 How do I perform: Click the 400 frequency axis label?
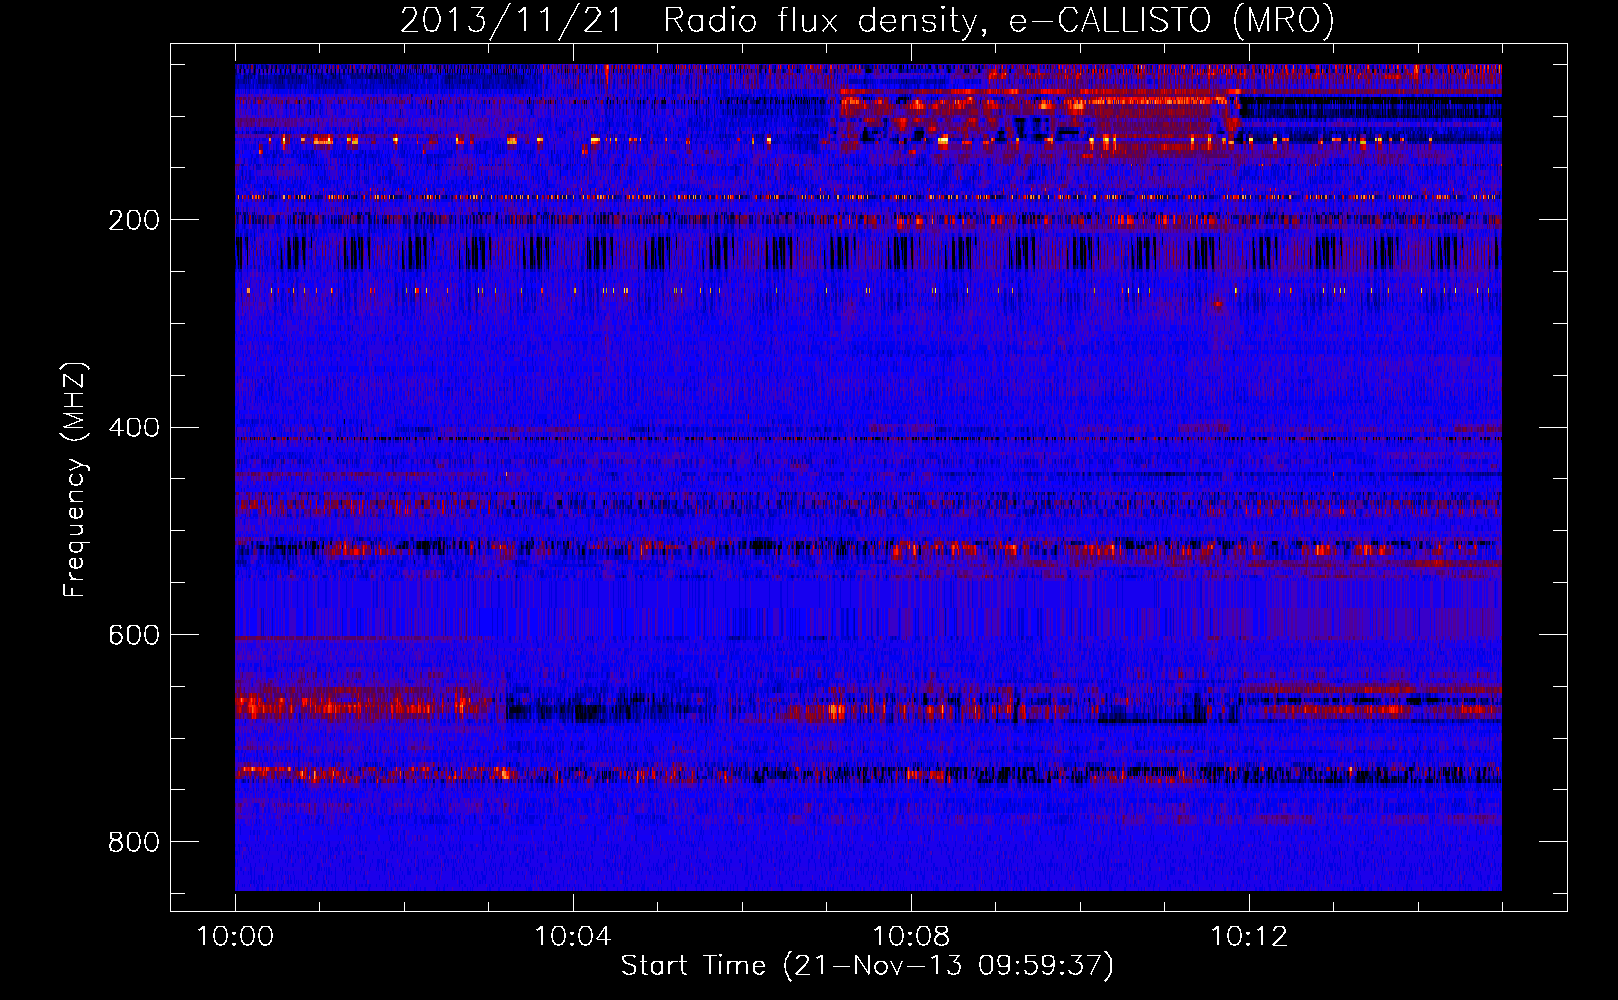pos(134,428)
